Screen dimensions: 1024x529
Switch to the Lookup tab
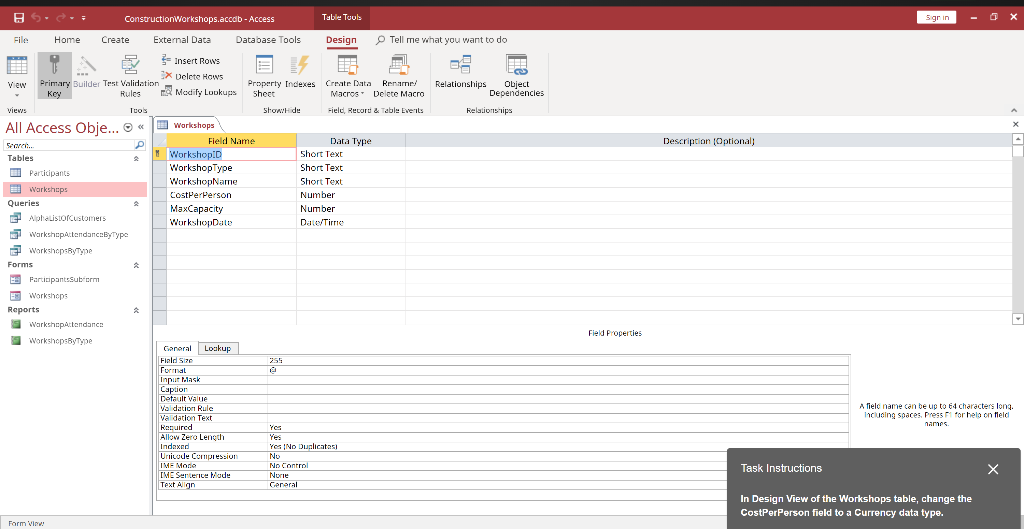click(x=217, y=348)
